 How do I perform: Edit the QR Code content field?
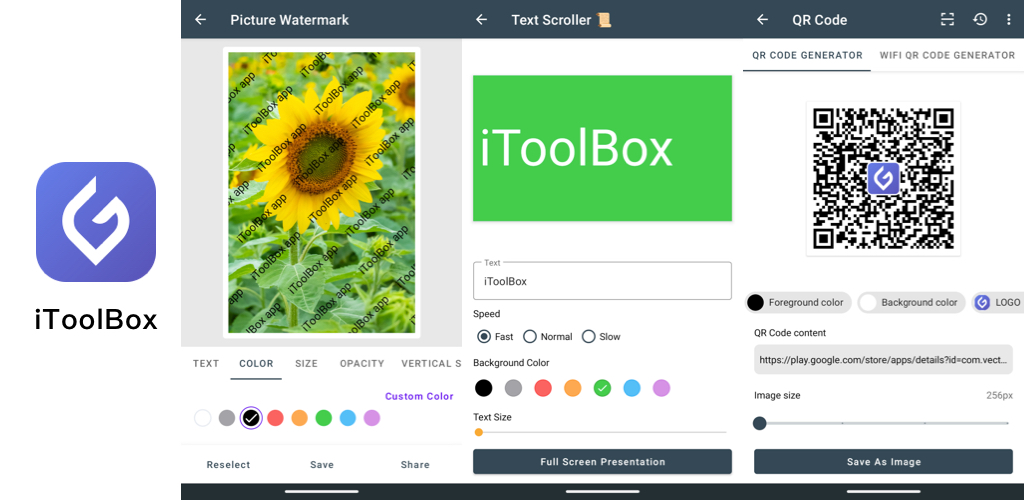(x=883, y=360)
